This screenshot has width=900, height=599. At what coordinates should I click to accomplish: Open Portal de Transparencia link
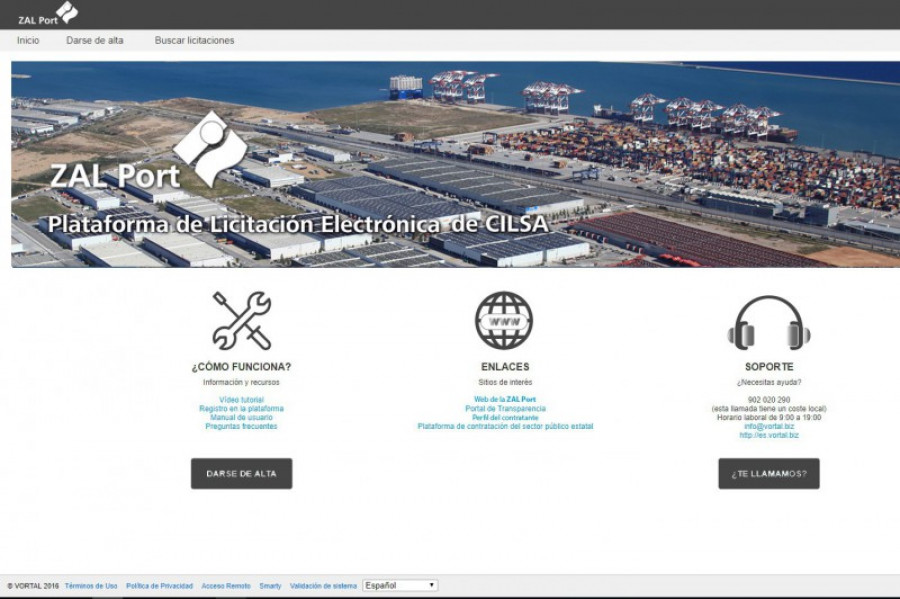[x=505, y=409]
